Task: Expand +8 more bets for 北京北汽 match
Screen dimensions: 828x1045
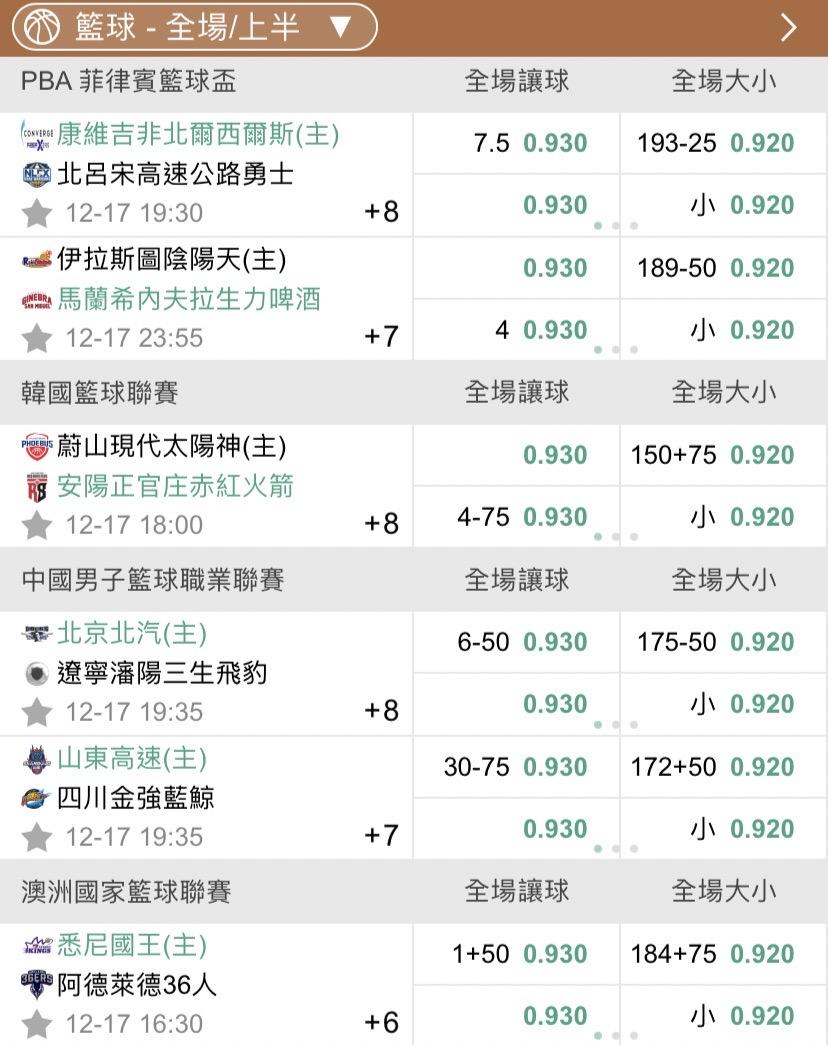Action: [x=381, y=711]
